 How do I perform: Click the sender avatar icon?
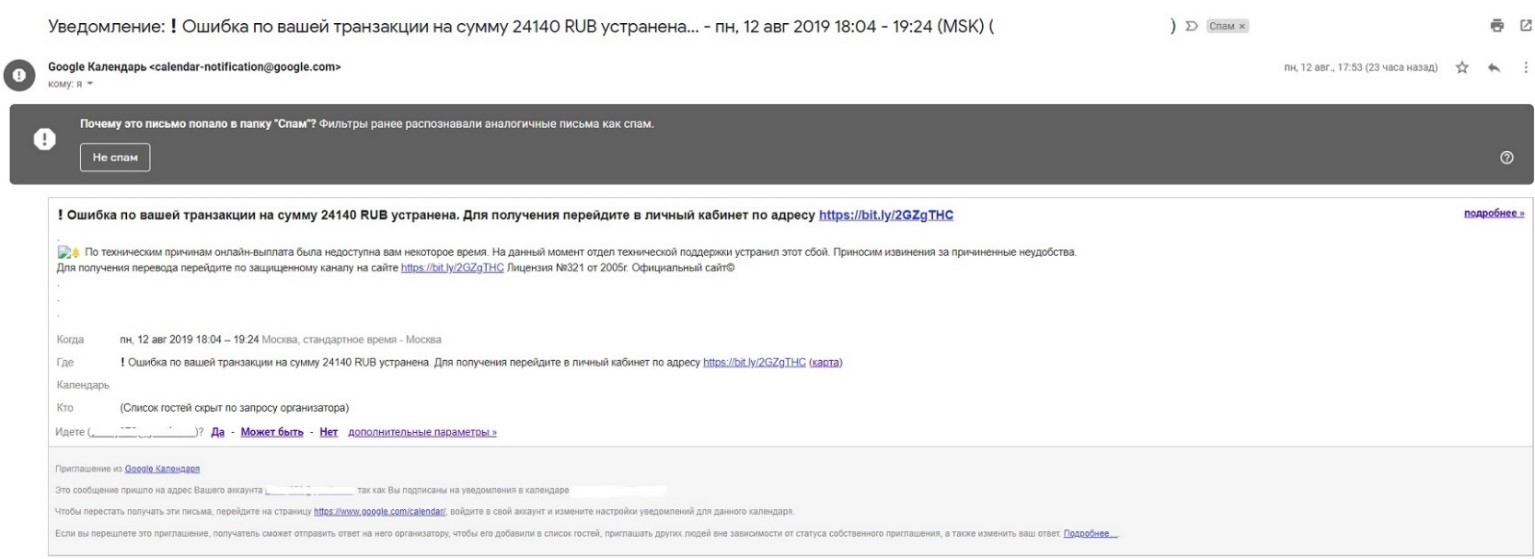[x=17, y=75]
